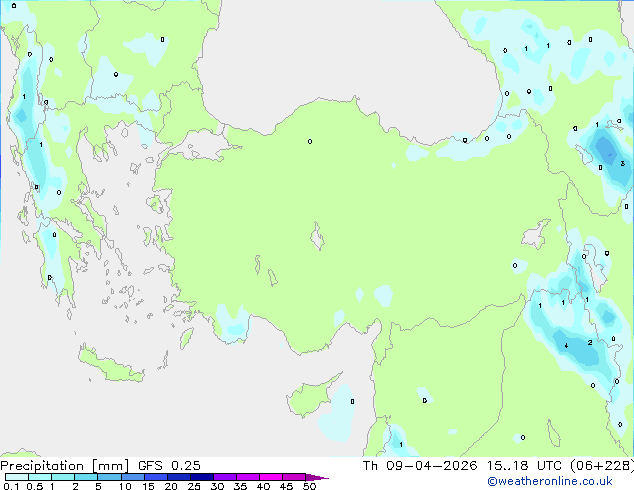Click legend swatch between 35 and 40
The height and width of the screenshot is (490, 634).
click(248, 477)
